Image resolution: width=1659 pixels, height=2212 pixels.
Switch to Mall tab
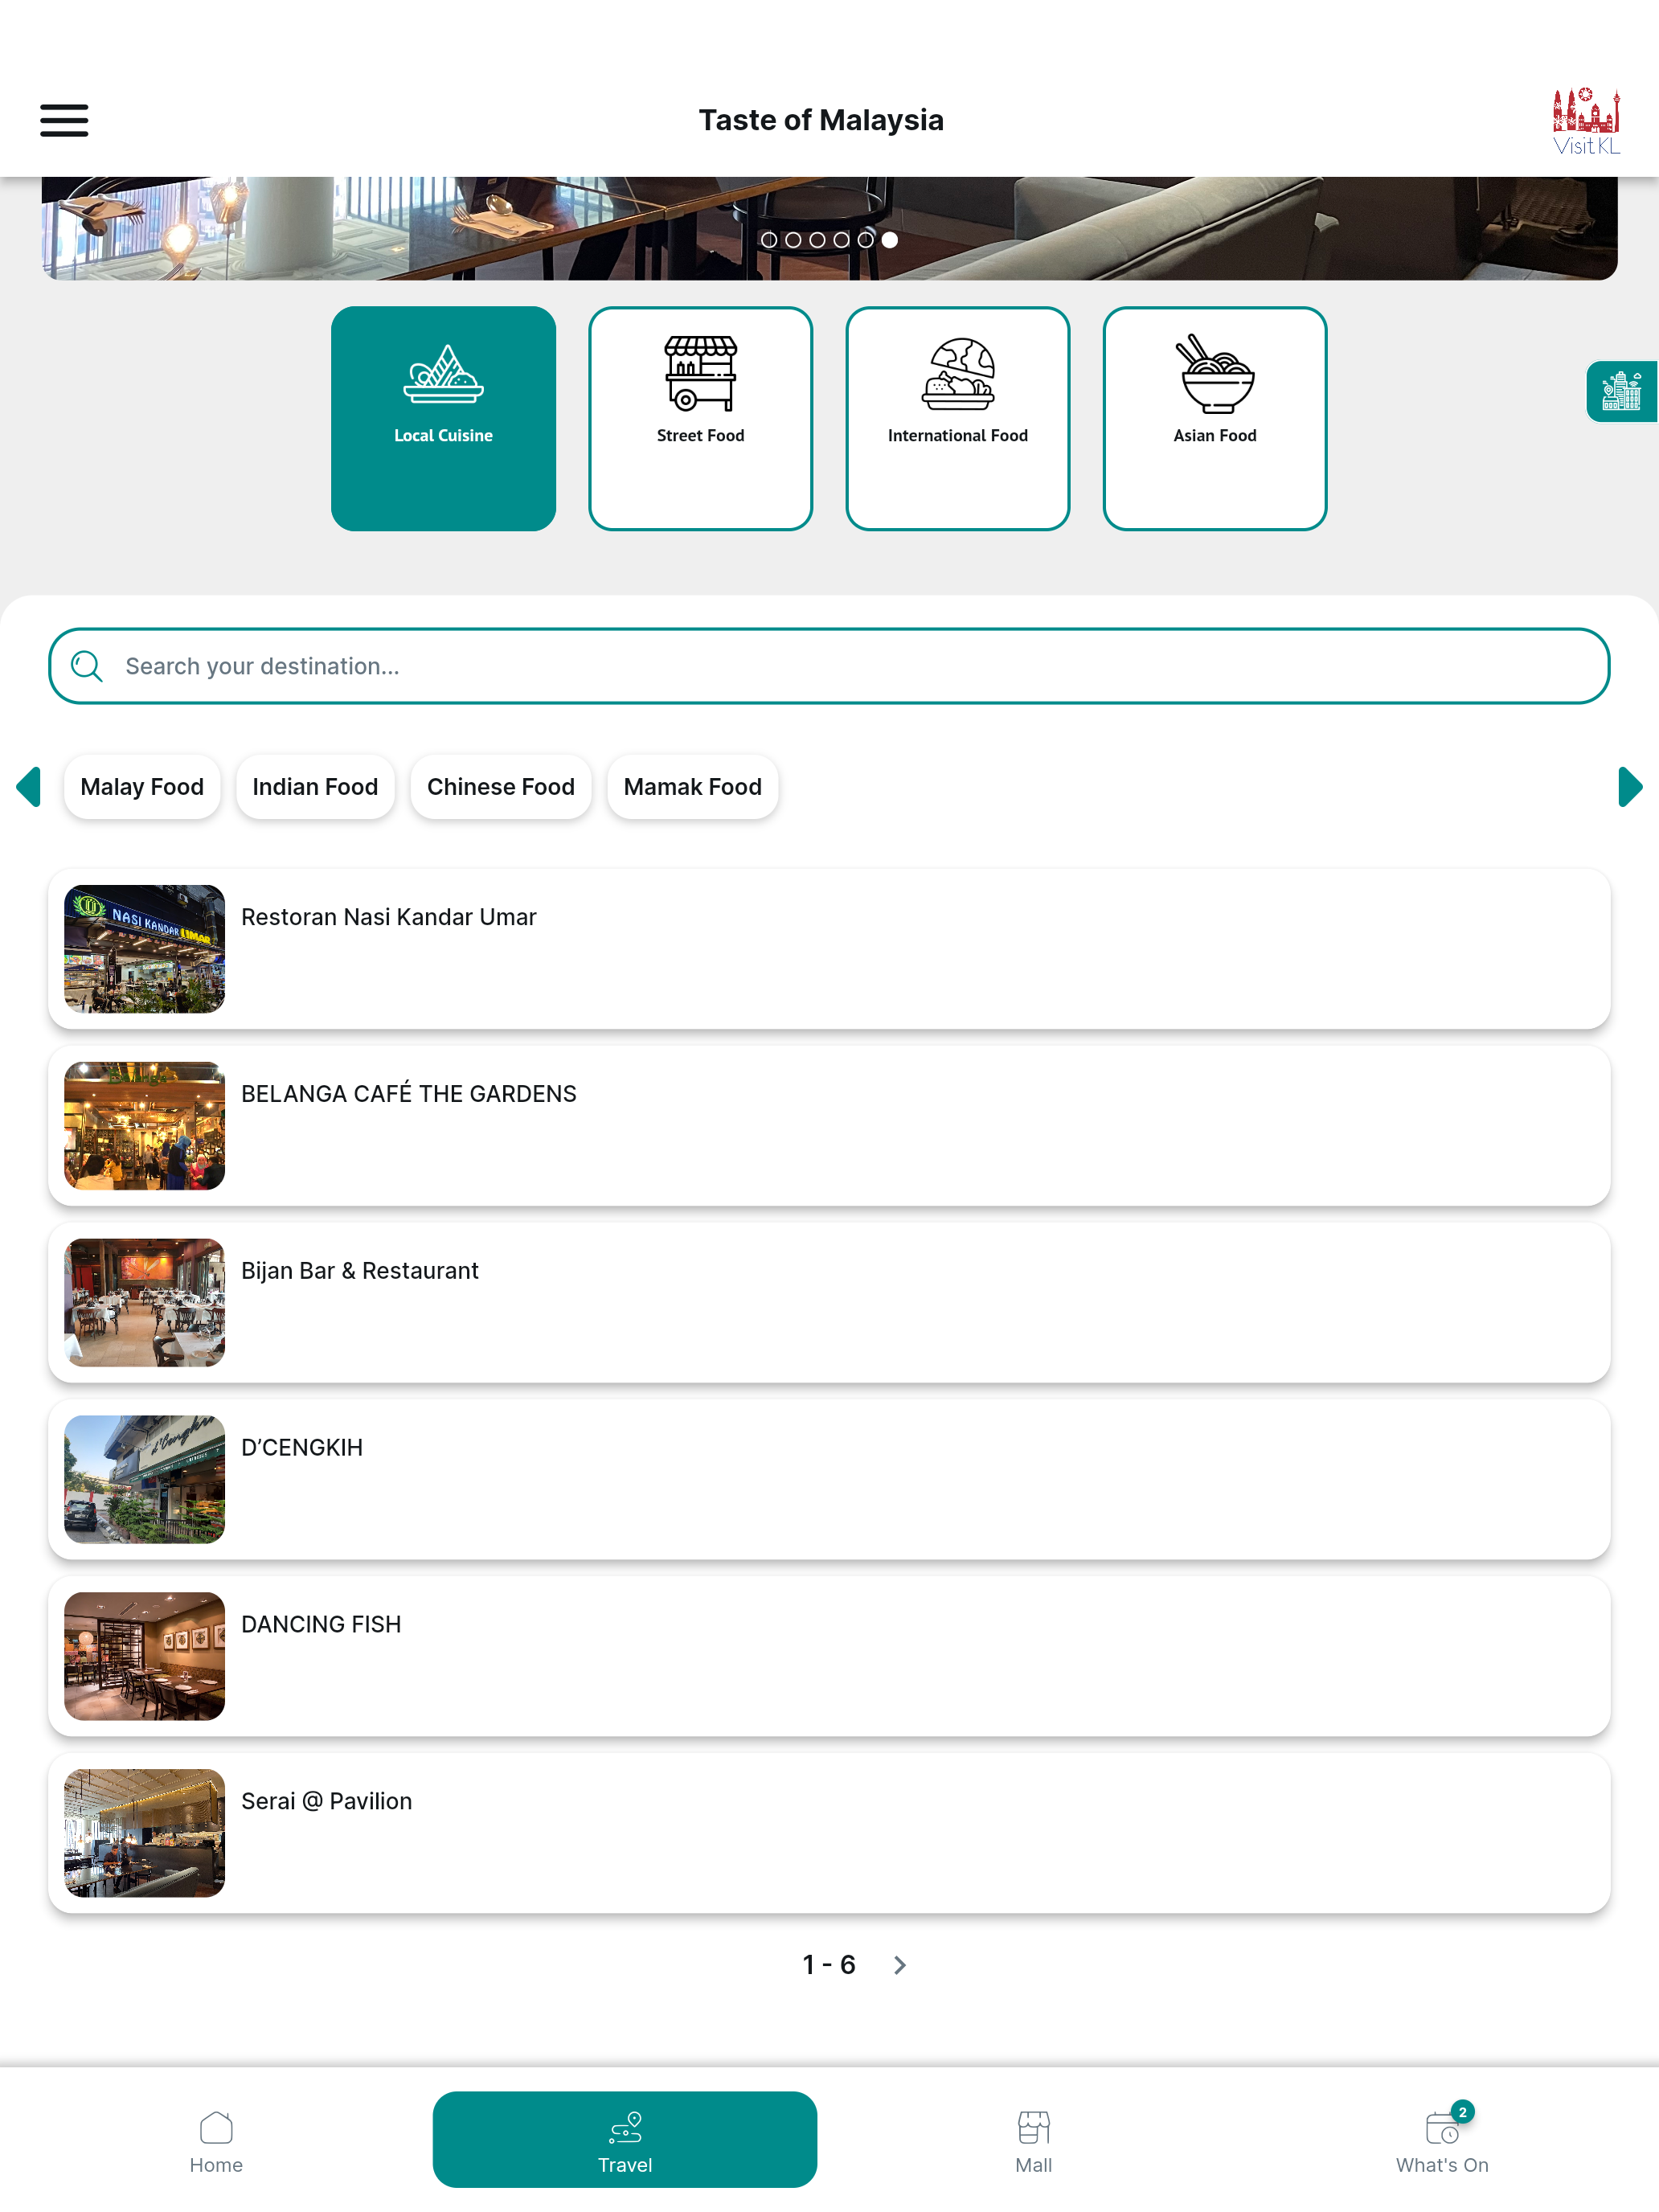(1034, 2141)
